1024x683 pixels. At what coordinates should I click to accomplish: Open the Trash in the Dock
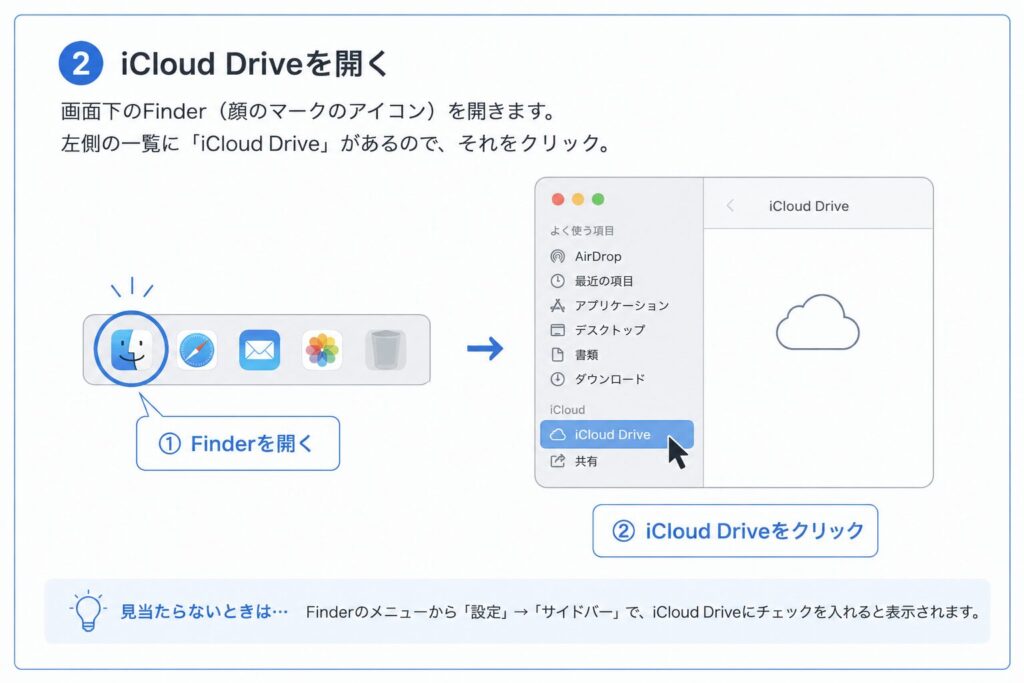point(385,350)
